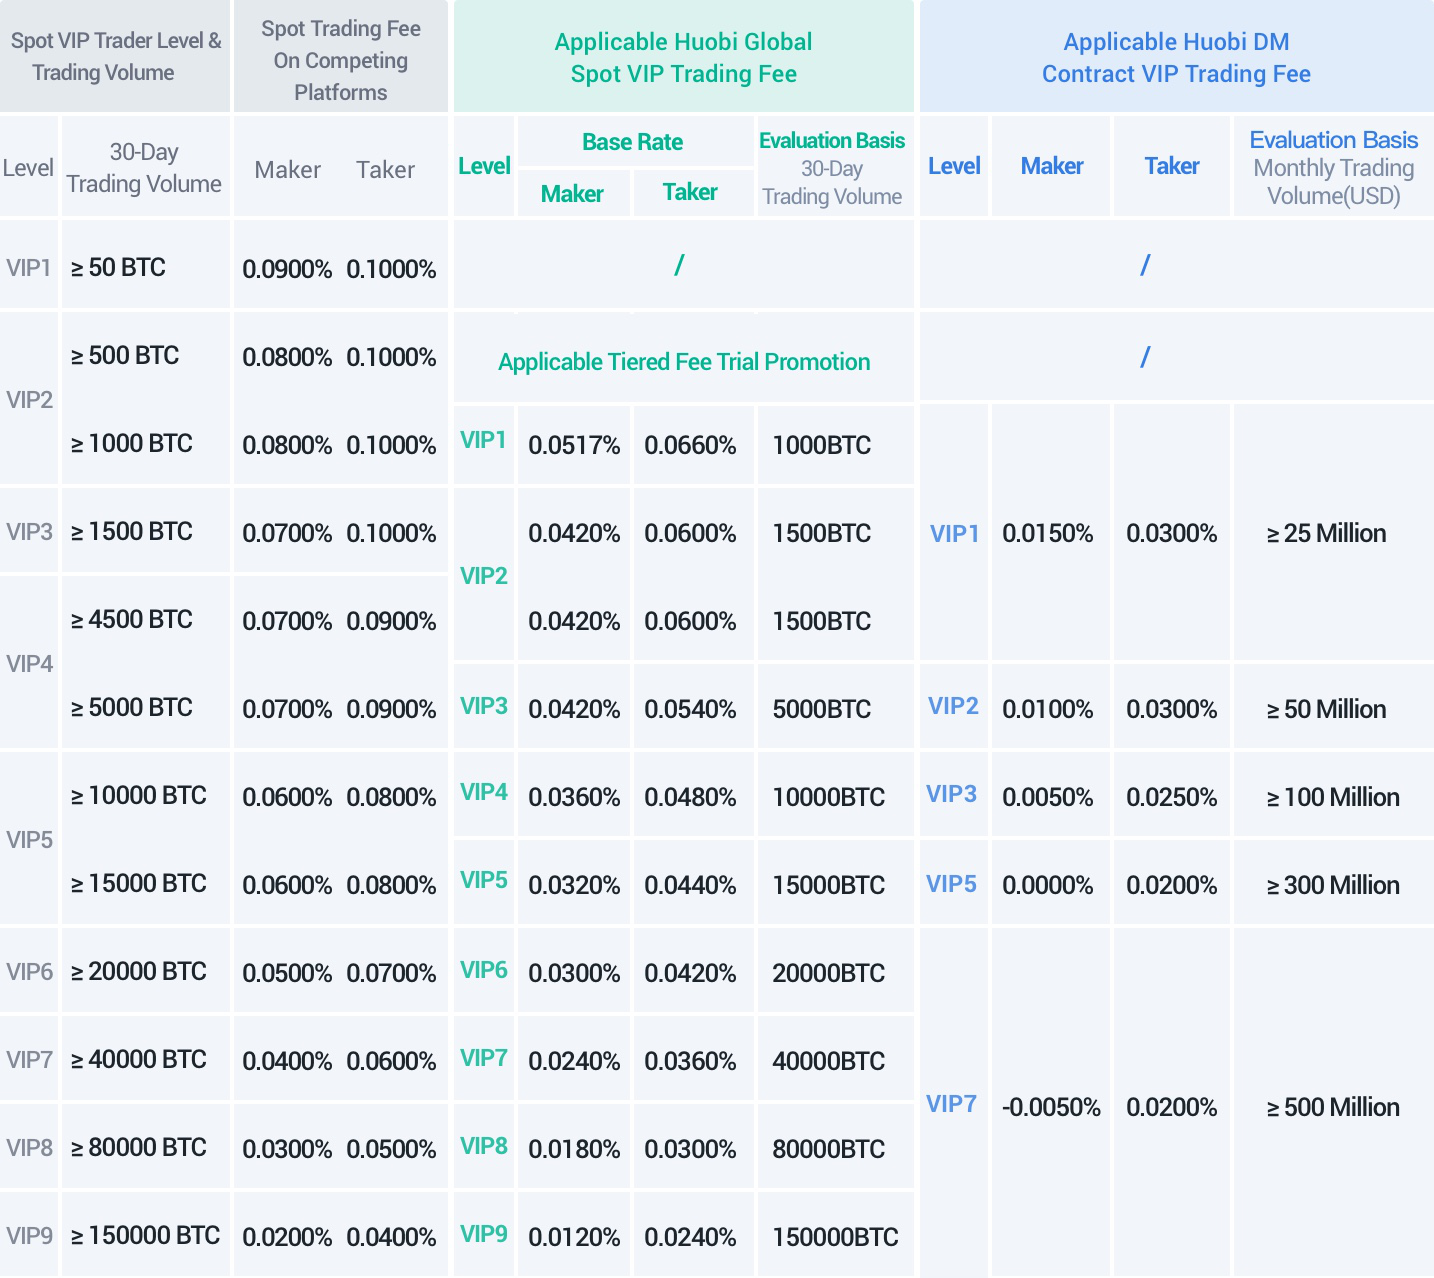The width and height of the screenshot is (1434, 1278).
Task: Click the 'Spot VIP Trader Level & Trading Volume' header
Action: point(115,56)
